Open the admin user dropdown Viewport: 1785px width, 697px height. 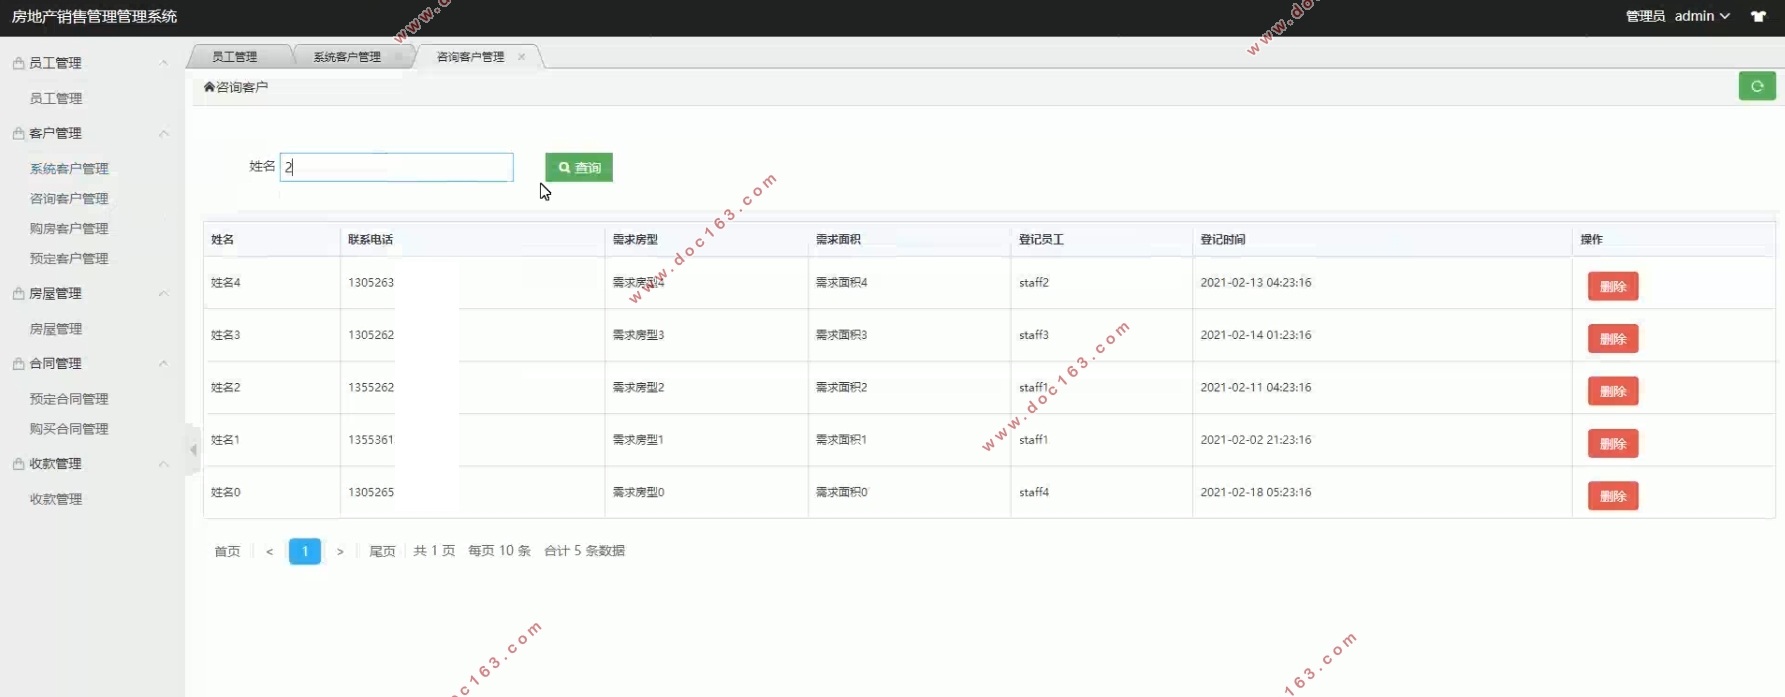[1702, 16]
